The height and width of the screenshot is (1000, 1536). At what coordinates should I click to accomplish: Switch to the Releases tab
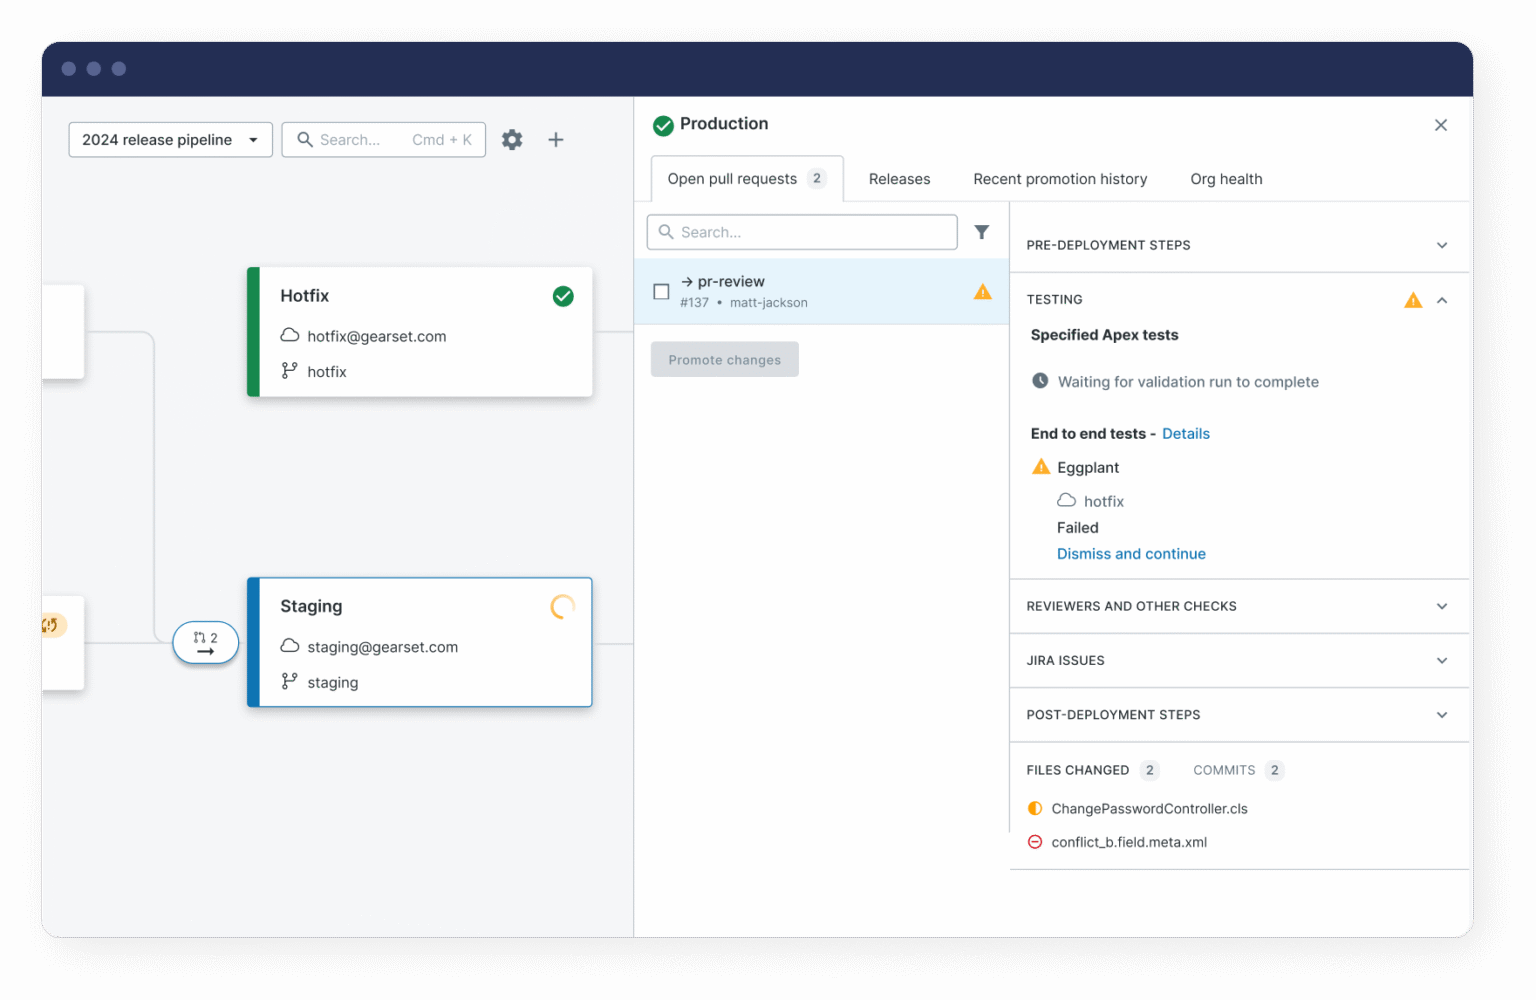point(899,179)
